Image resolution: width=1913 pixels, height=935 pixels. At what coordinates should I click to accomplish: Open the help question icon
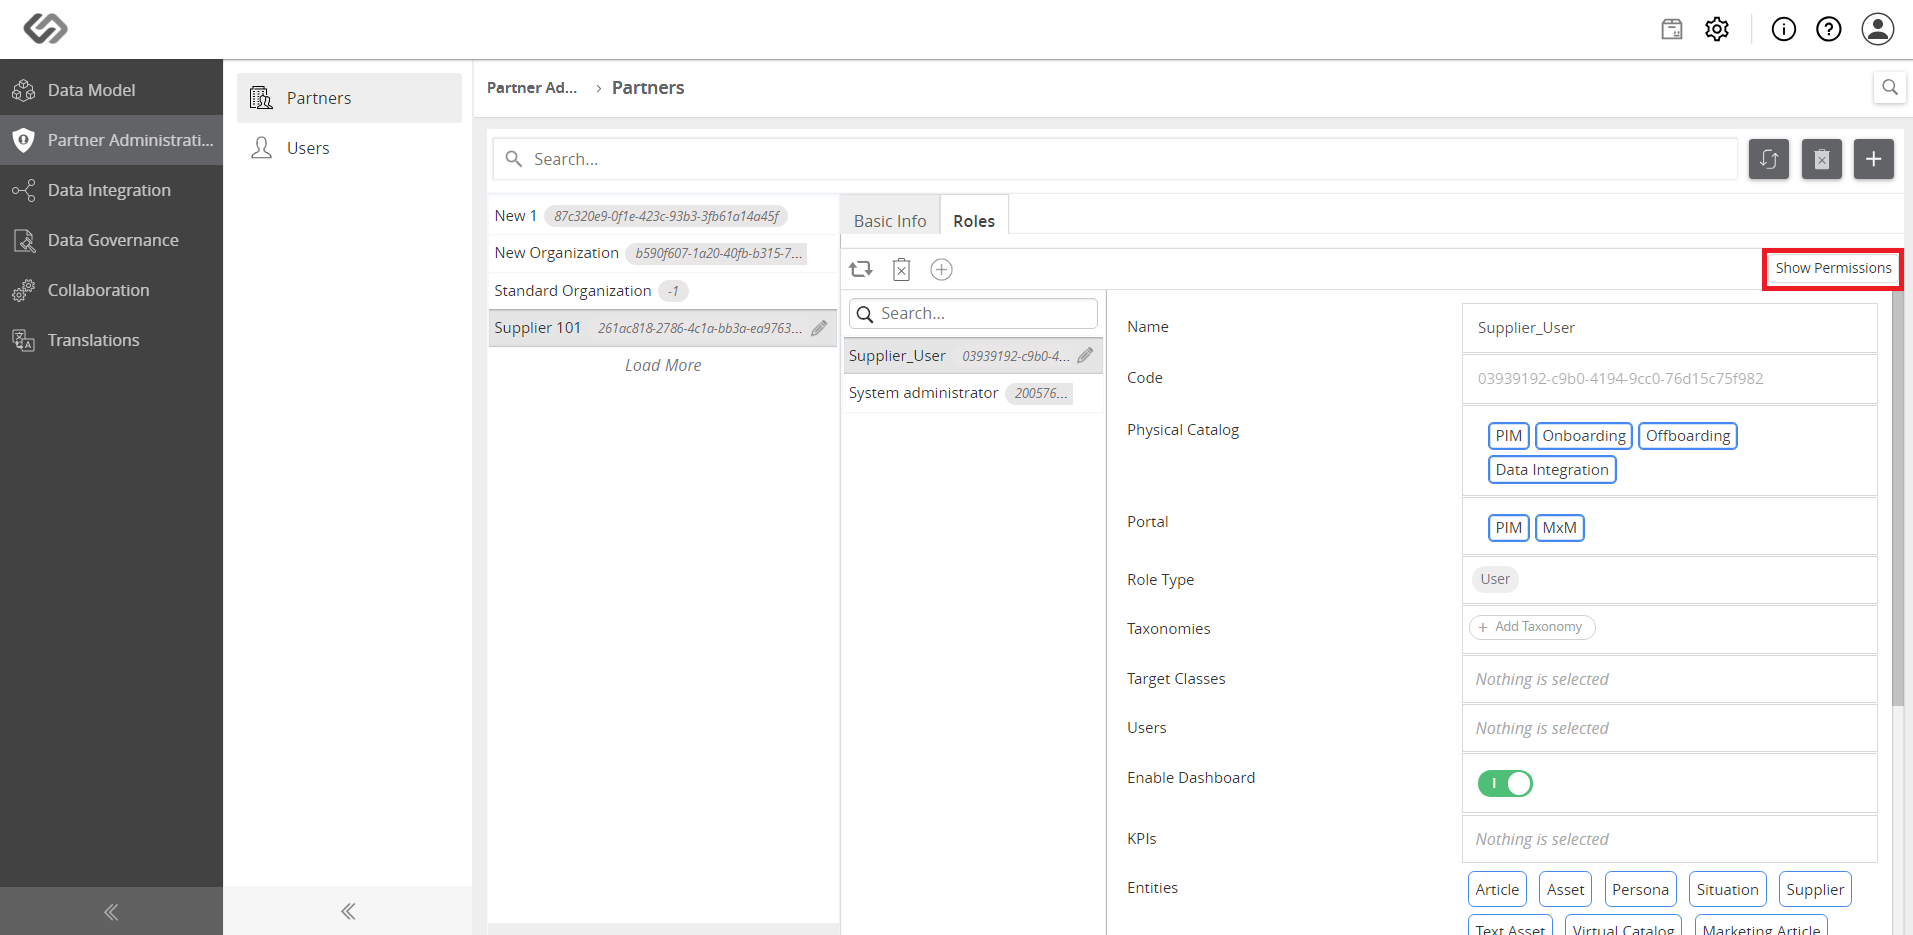1829,29
